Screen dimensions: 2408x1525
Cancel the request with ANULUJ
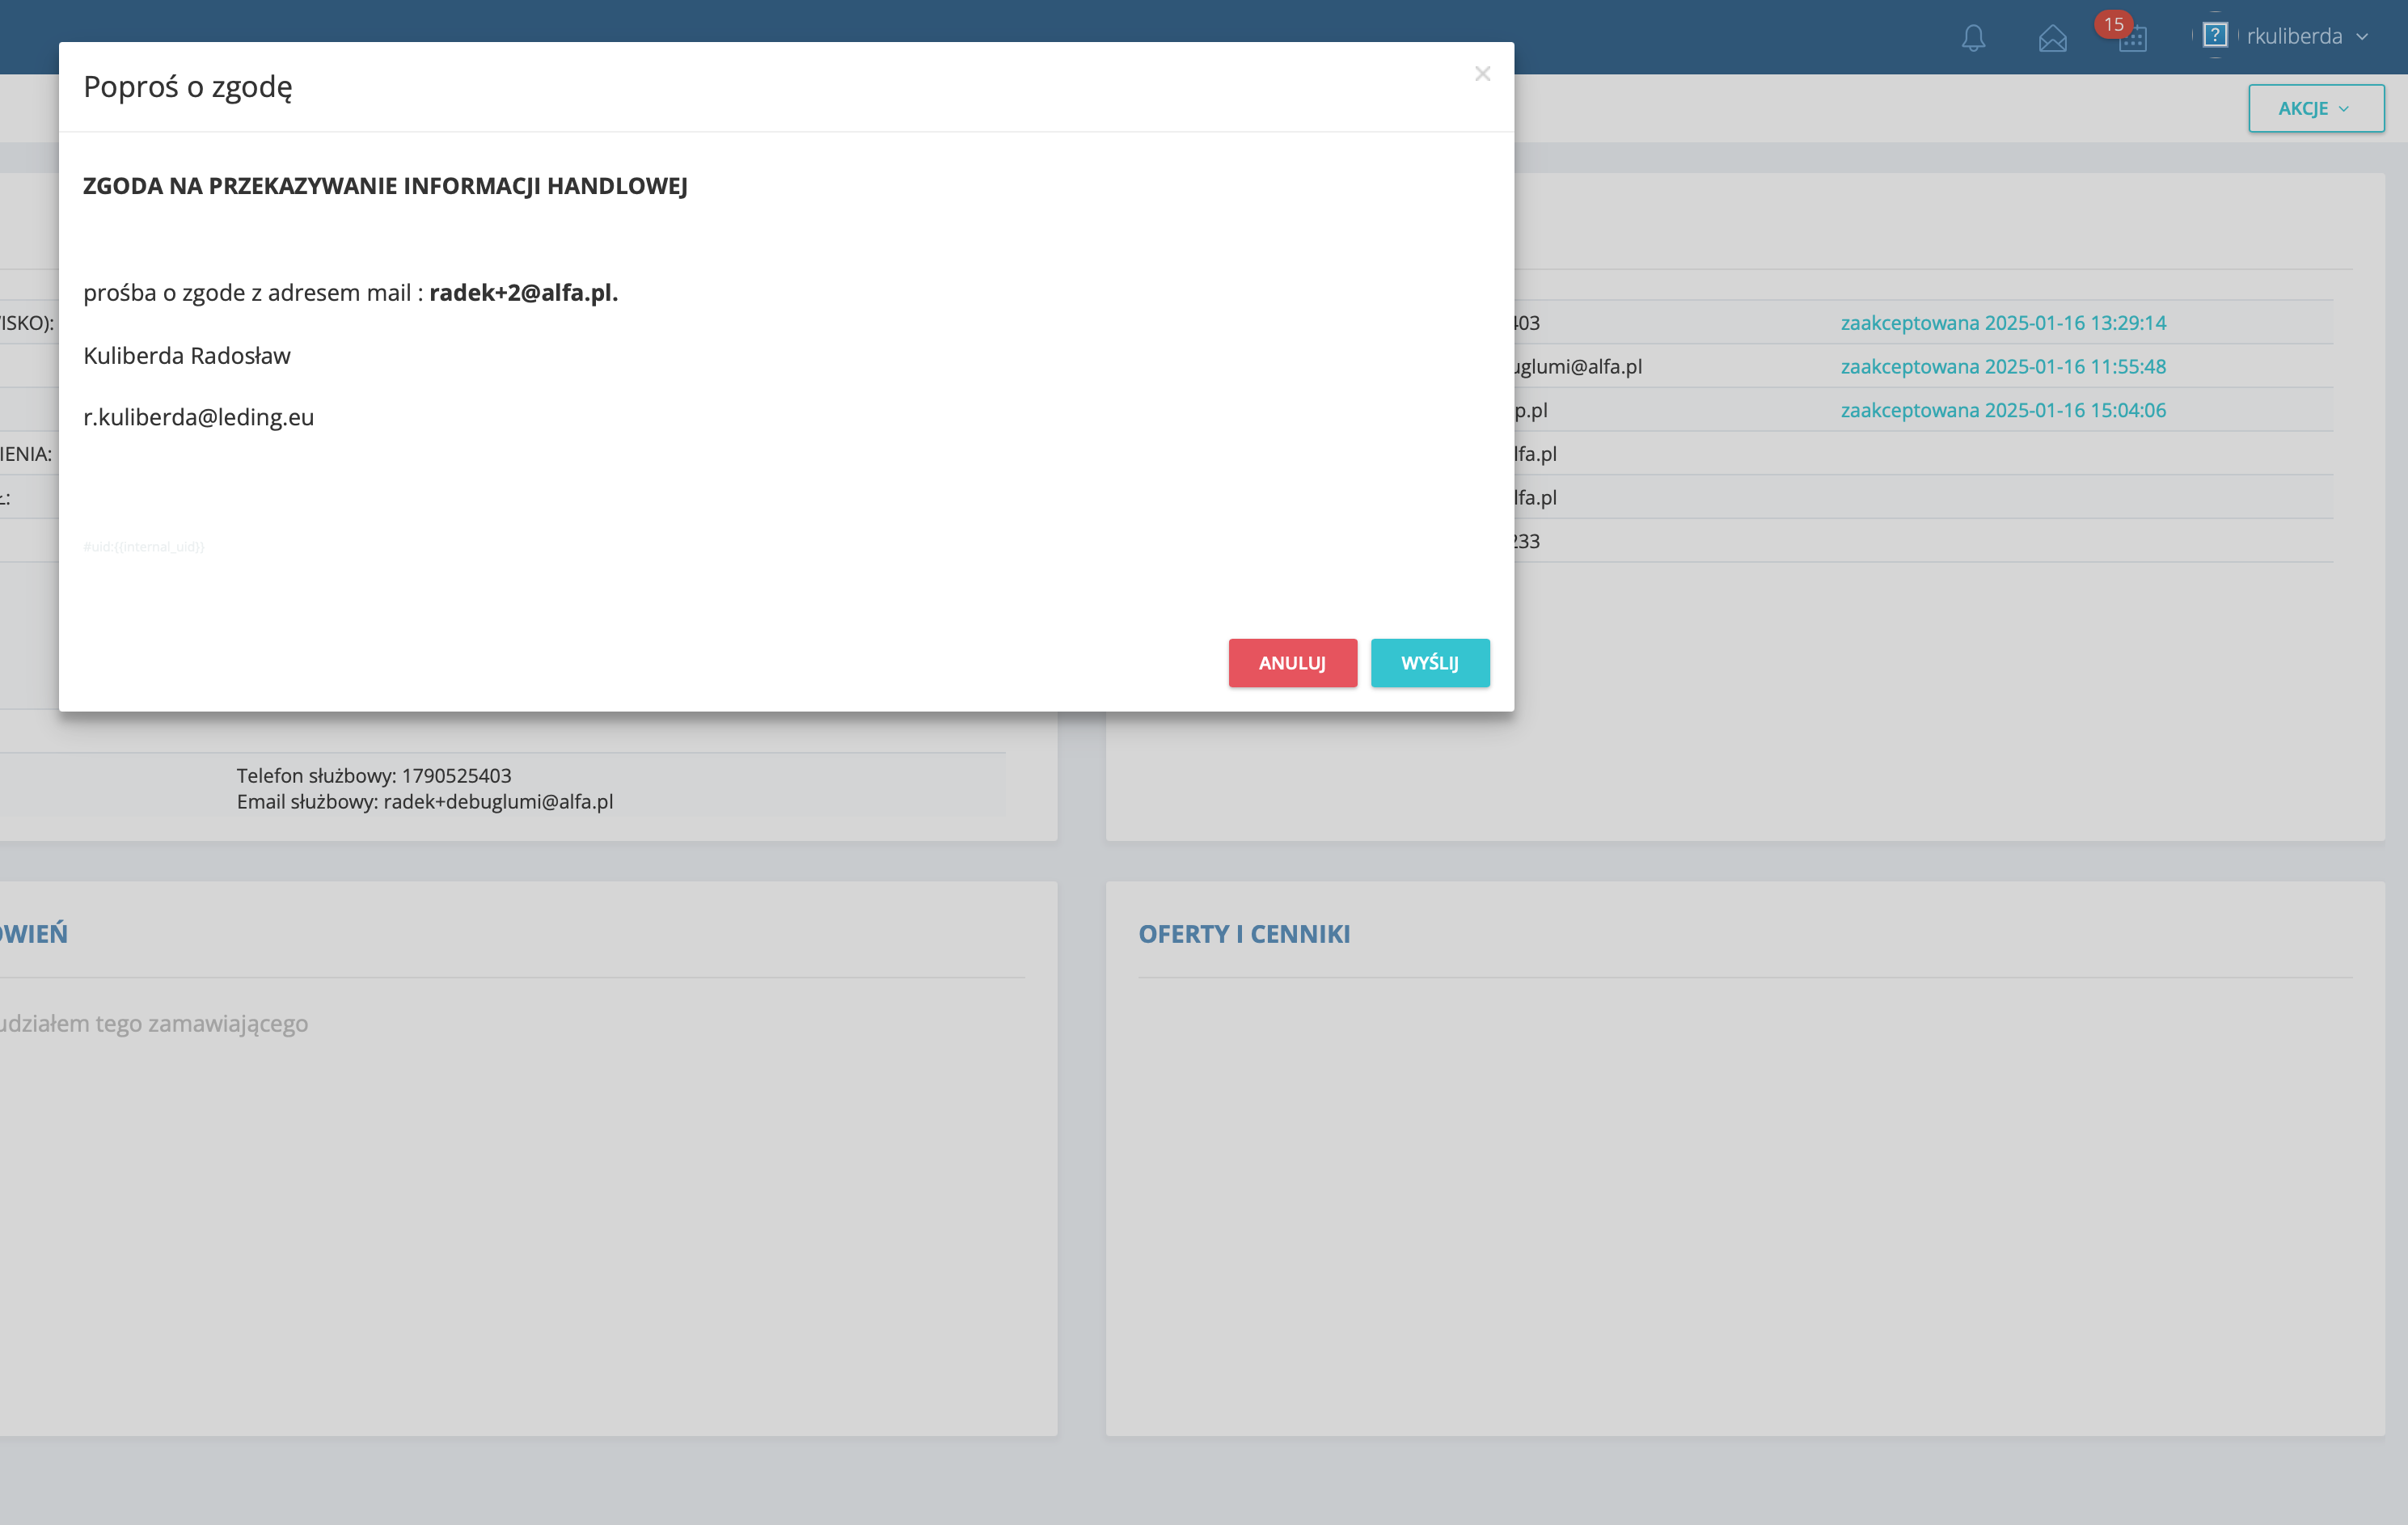[1292, 663]
